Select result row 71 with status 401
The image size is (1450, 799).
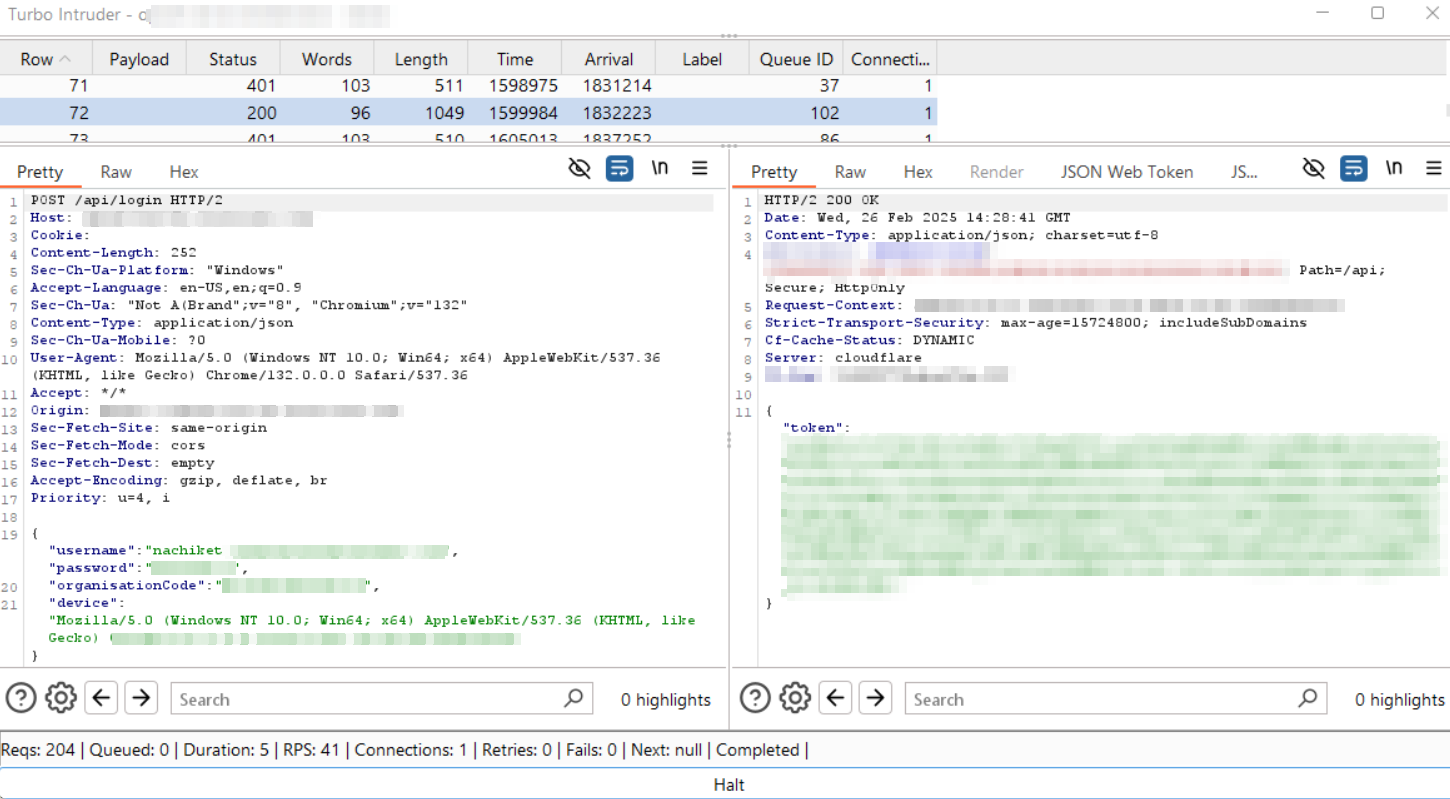468,86
